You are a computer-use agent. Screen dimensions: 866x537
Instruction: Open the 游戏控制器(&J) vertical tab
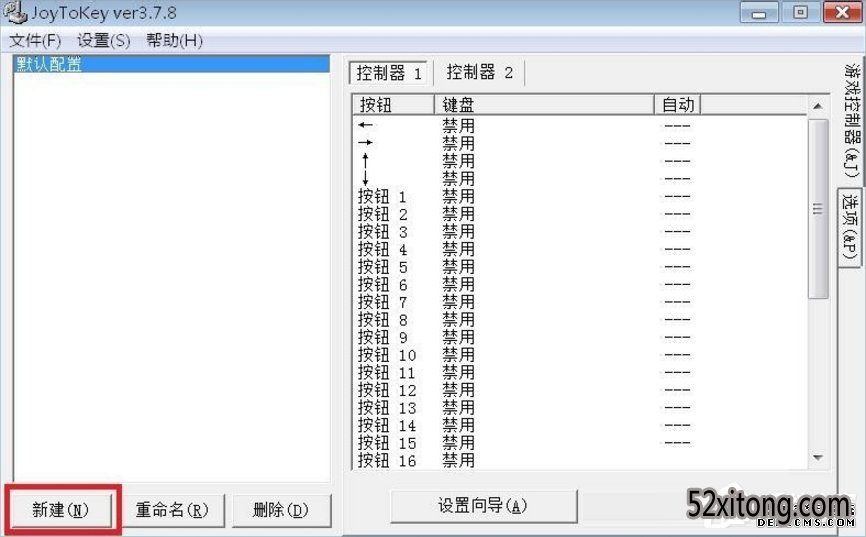[852, 120]
